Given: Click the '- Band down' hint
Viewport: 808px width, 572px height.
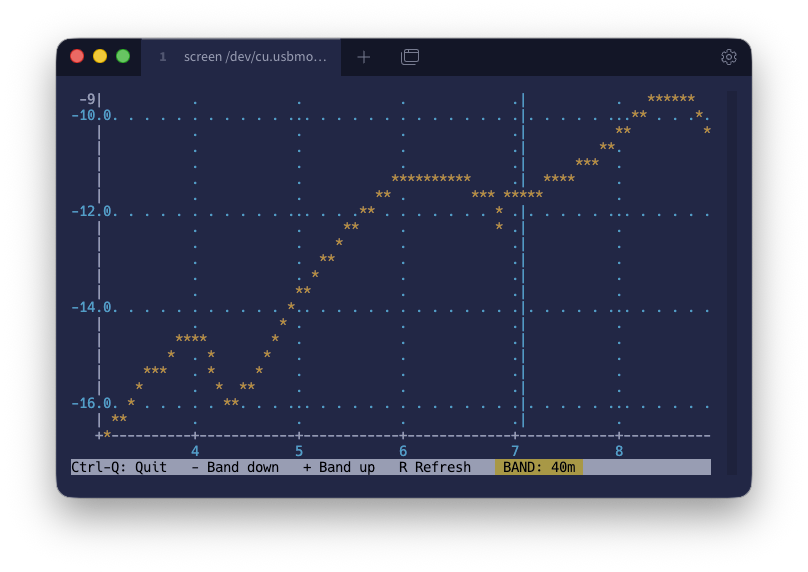Looking at the screenshot, I should [x=235, y=467].
